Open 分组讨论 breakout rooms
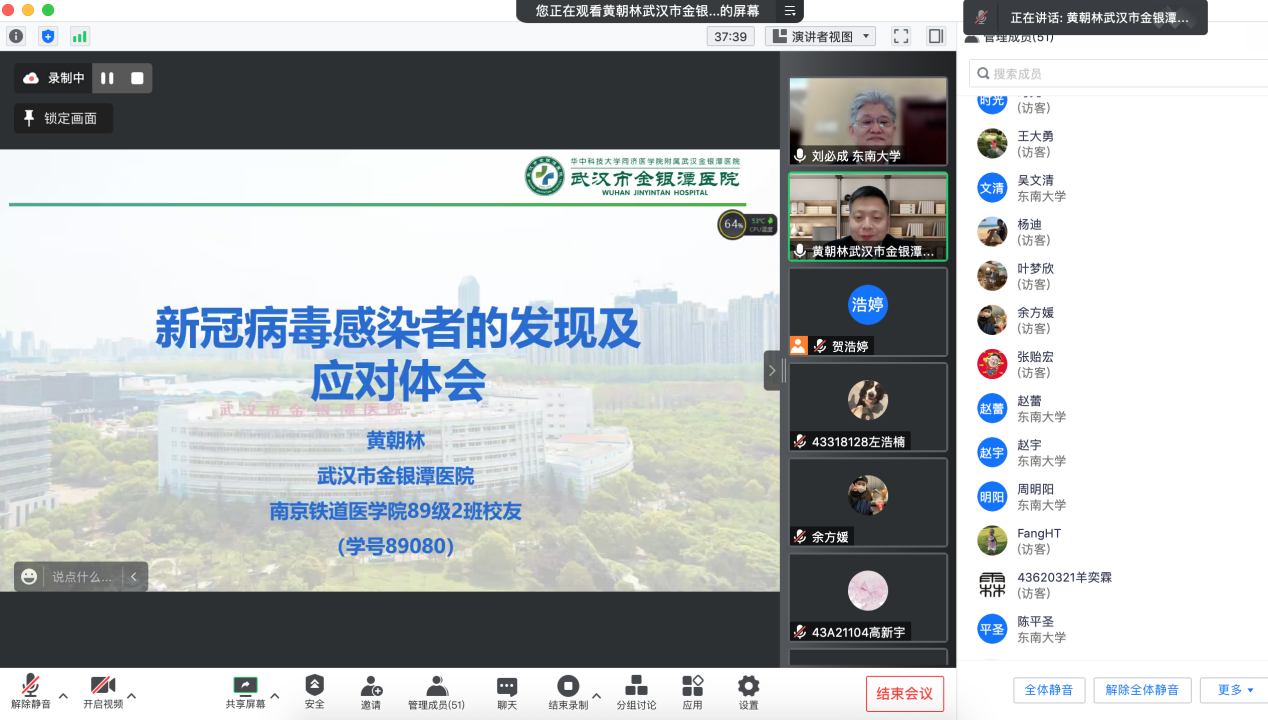The image size is (1268, 720). click(636, 691)
